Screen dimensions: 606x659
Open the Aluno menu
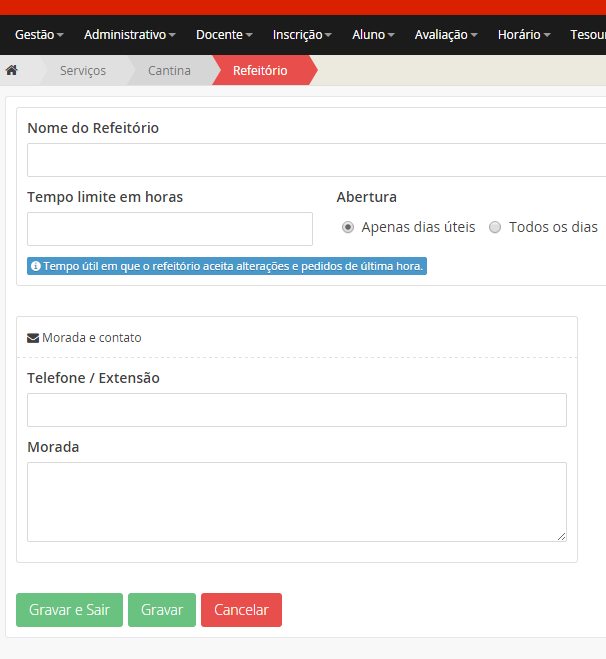[373, 34]
